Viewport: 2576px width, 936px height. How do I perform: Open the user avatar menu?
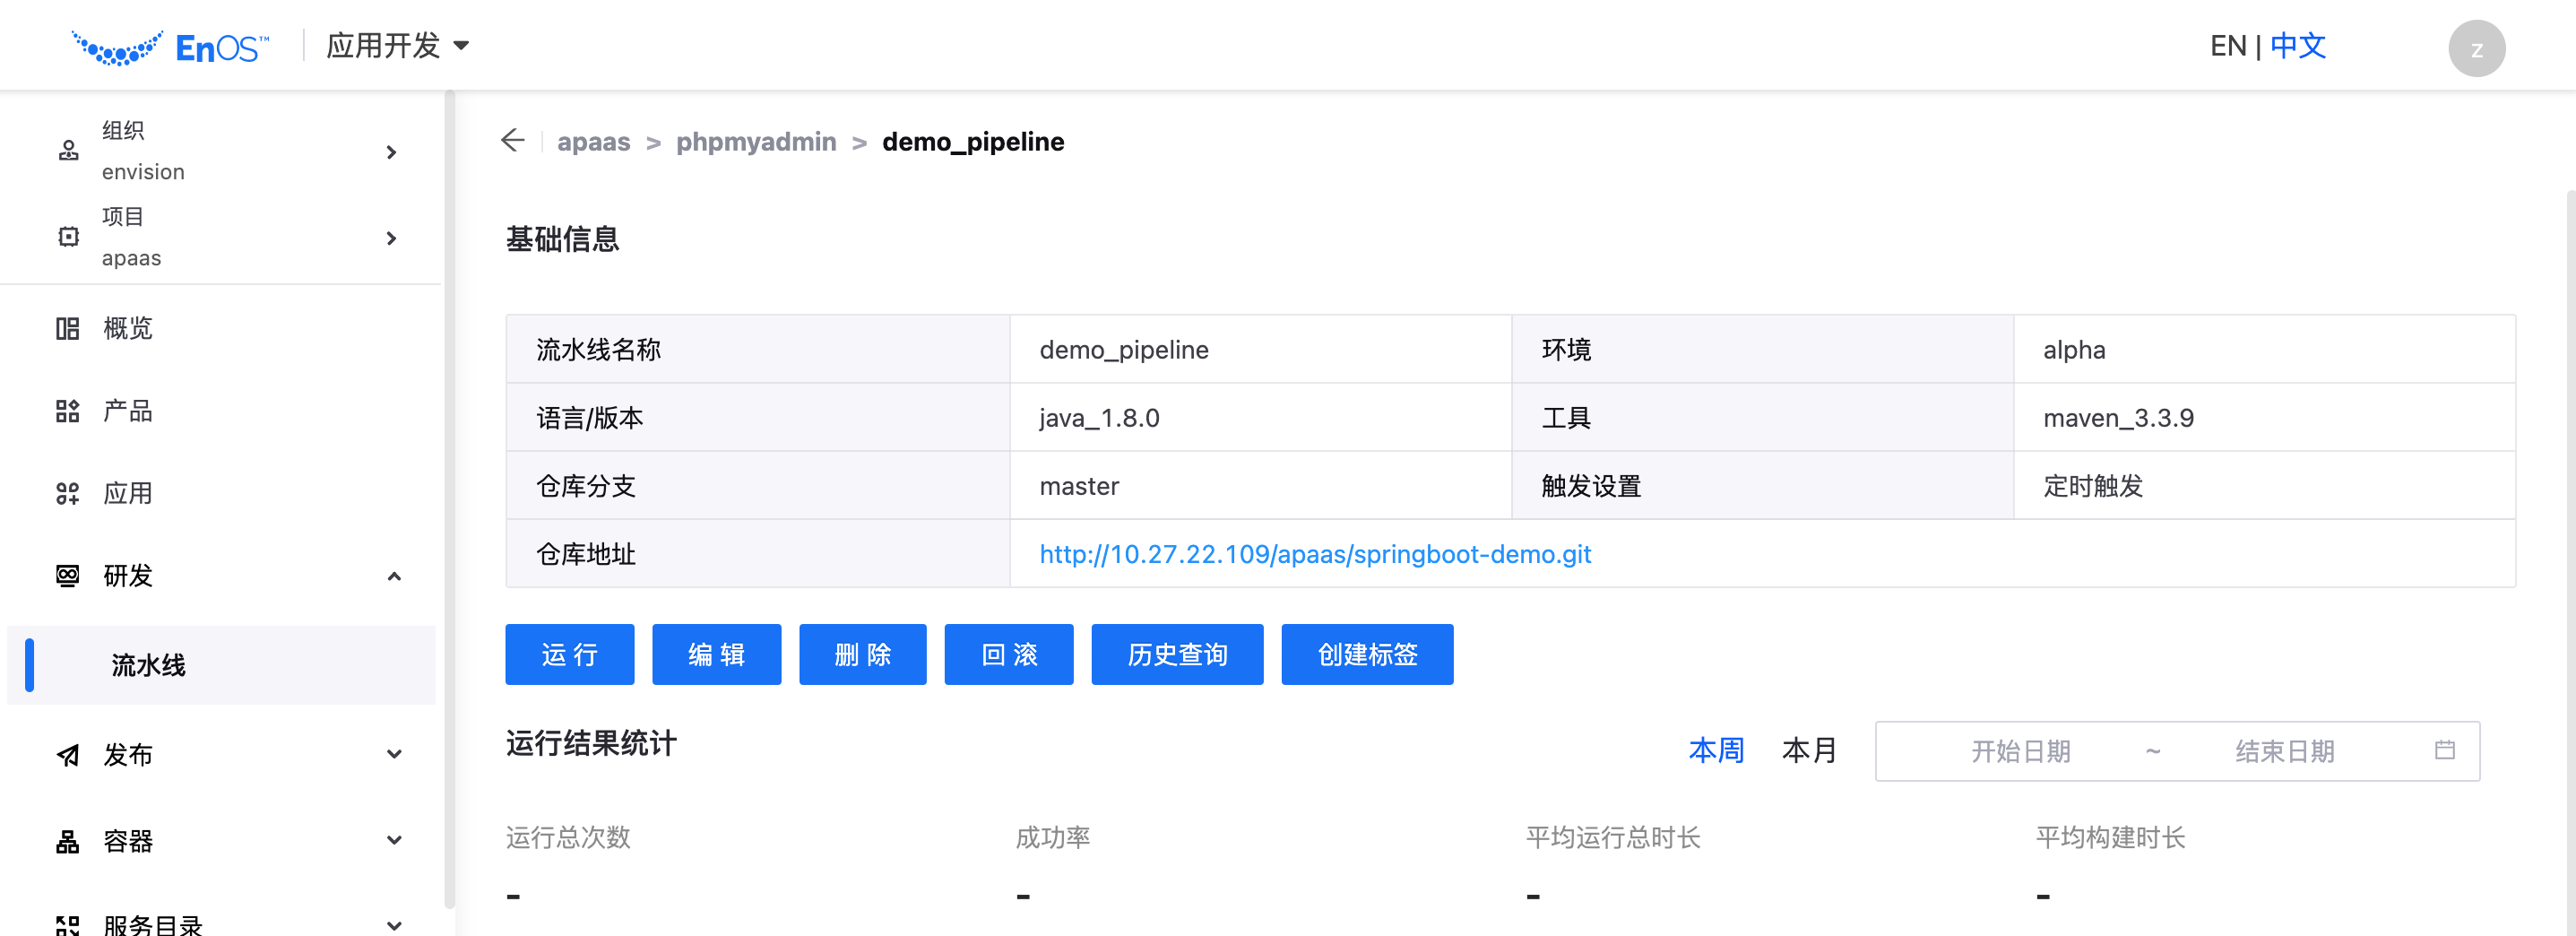(2475, 48)
